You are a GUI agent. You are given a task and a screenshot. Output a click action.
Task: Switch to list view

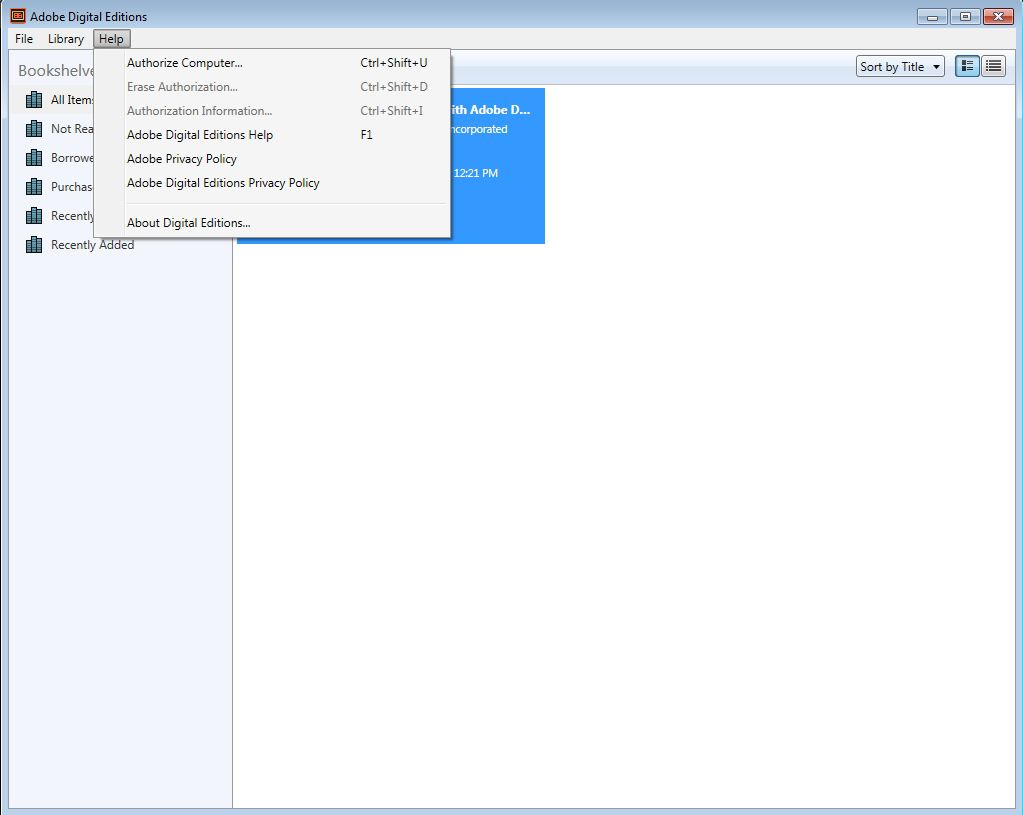(x=994, y=66)
